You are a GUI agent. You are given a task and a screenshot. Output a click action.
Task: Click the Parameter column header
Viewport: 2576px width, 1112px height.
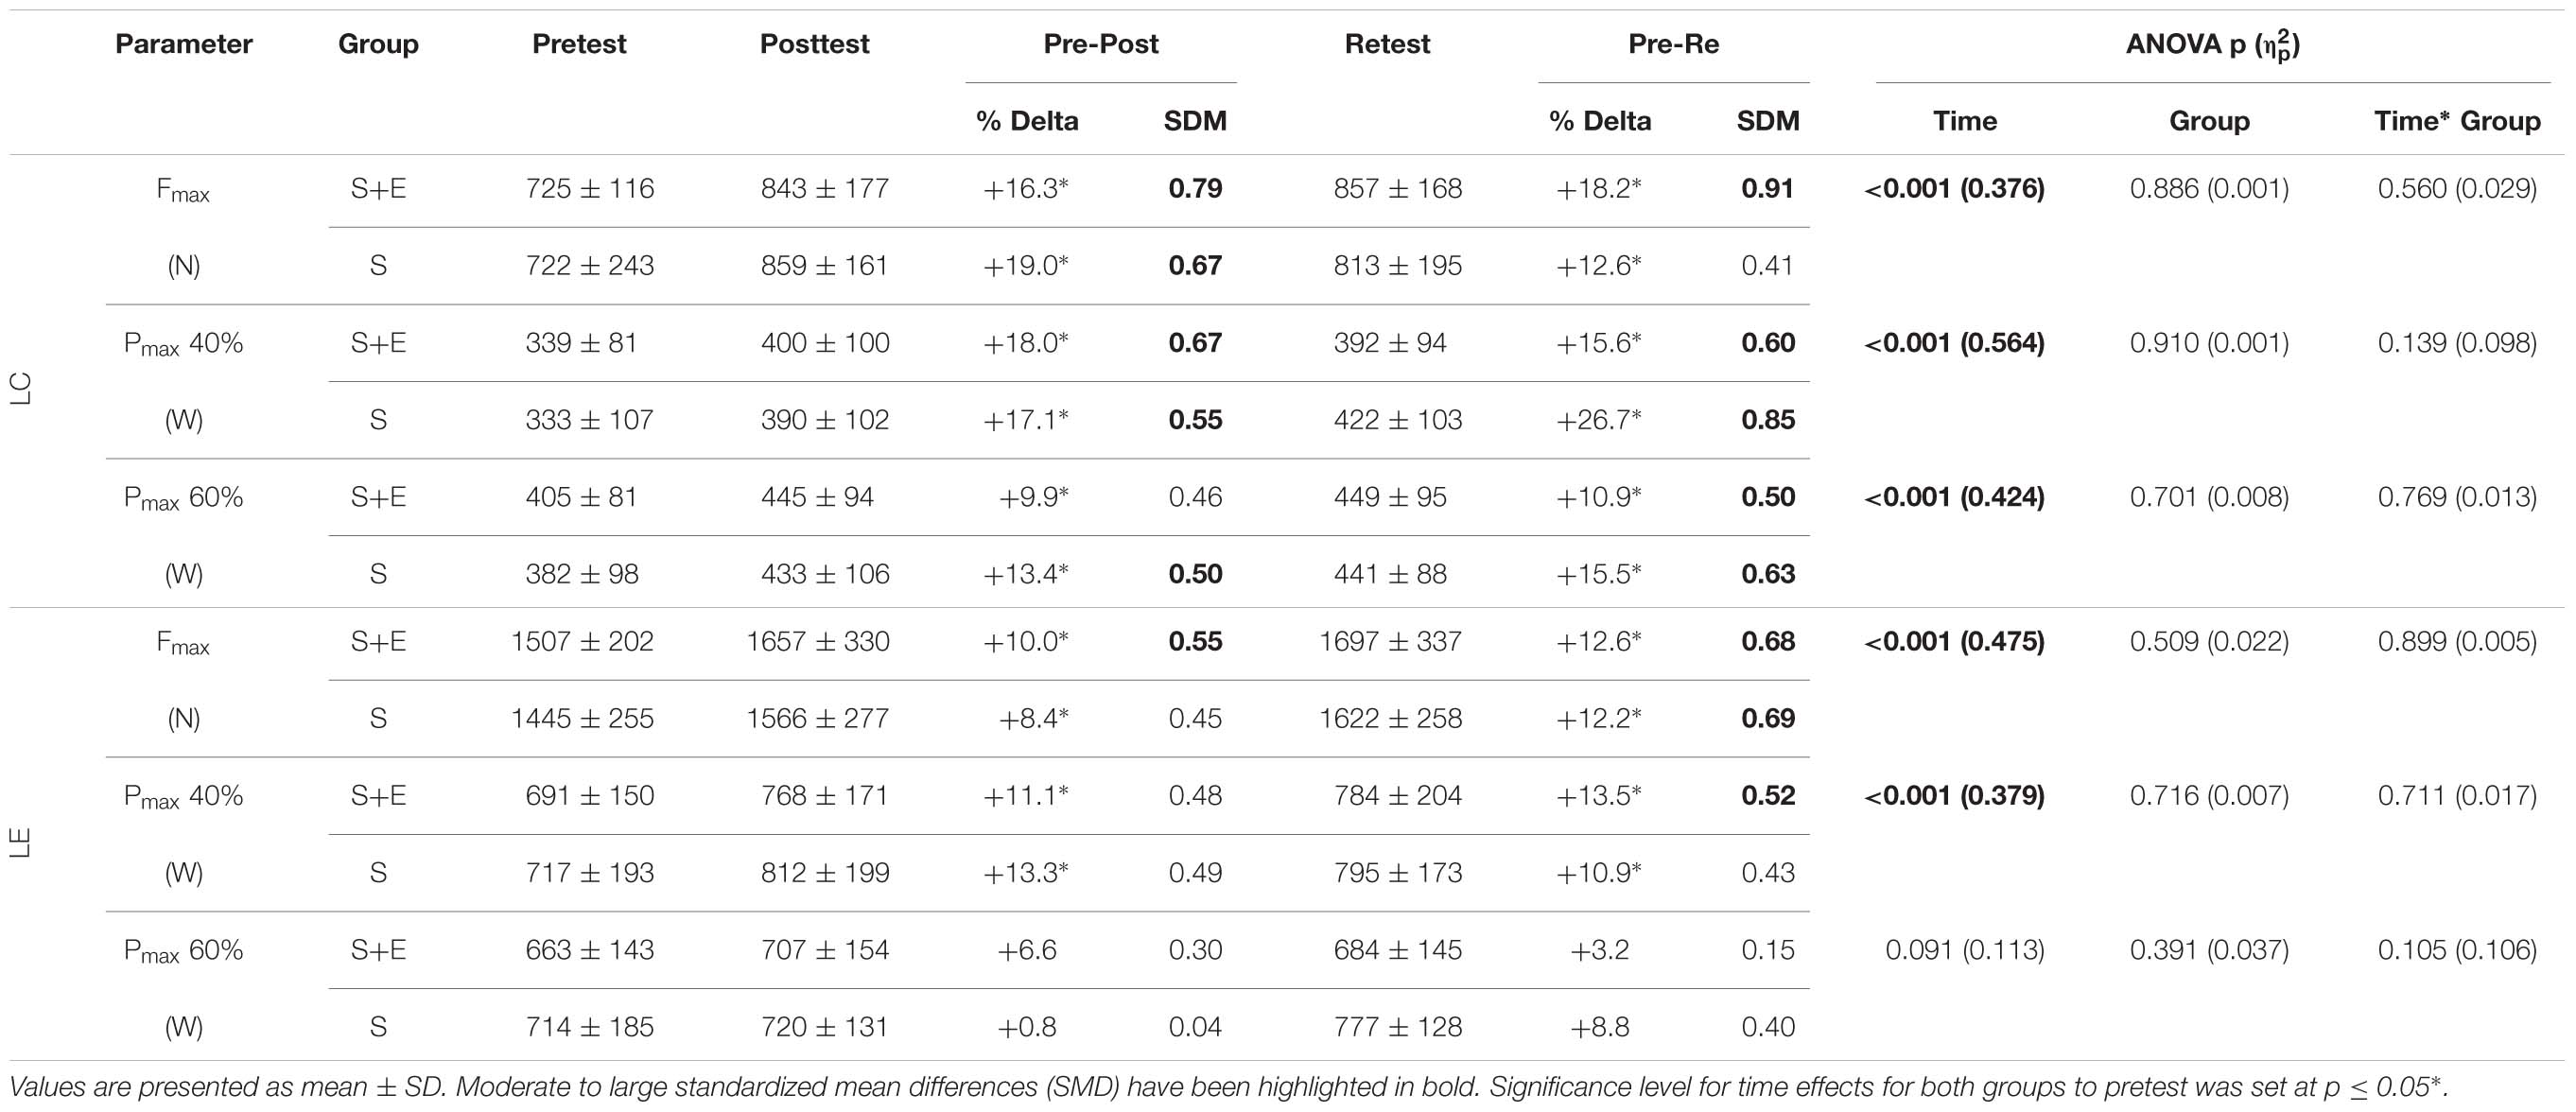point(184,44)
